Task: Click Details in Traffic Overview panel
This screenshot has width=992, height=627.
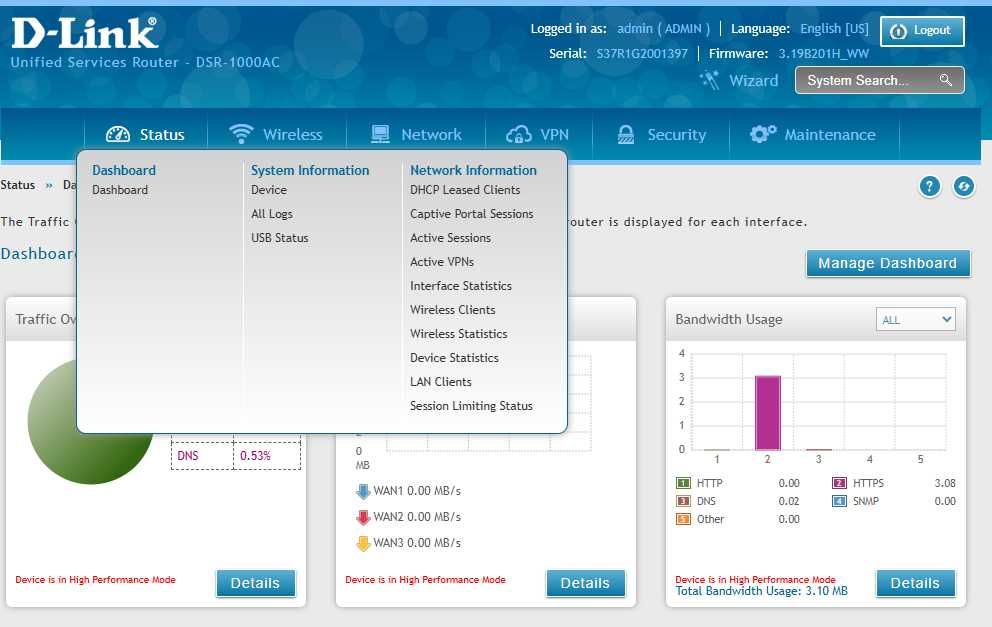Action: click(255, 583)
